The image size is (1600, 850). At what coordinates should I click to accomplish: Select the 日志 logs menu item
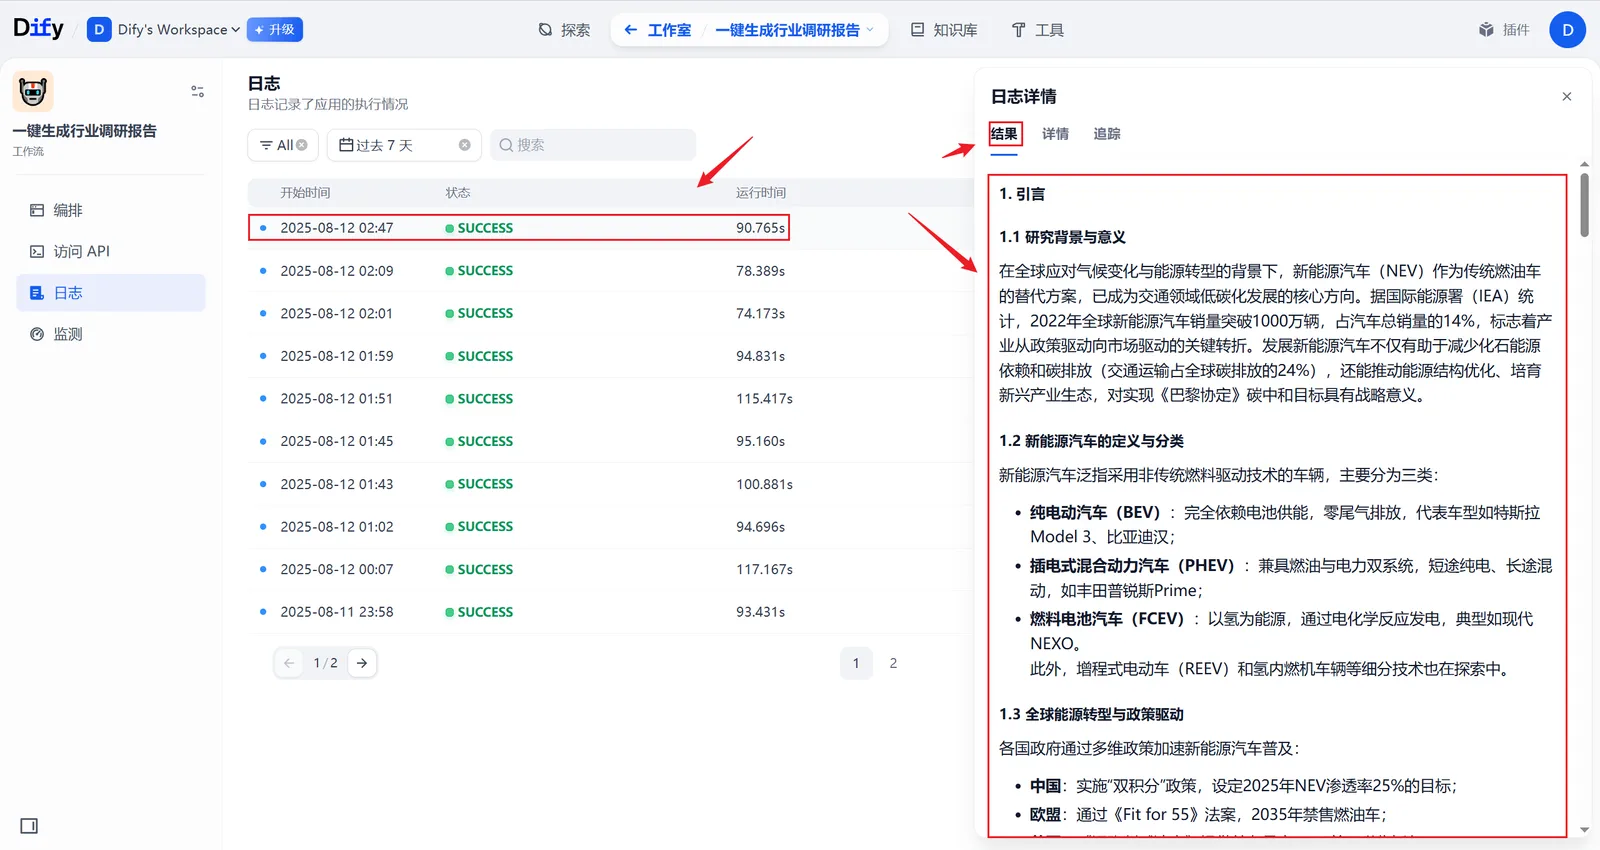111,293
